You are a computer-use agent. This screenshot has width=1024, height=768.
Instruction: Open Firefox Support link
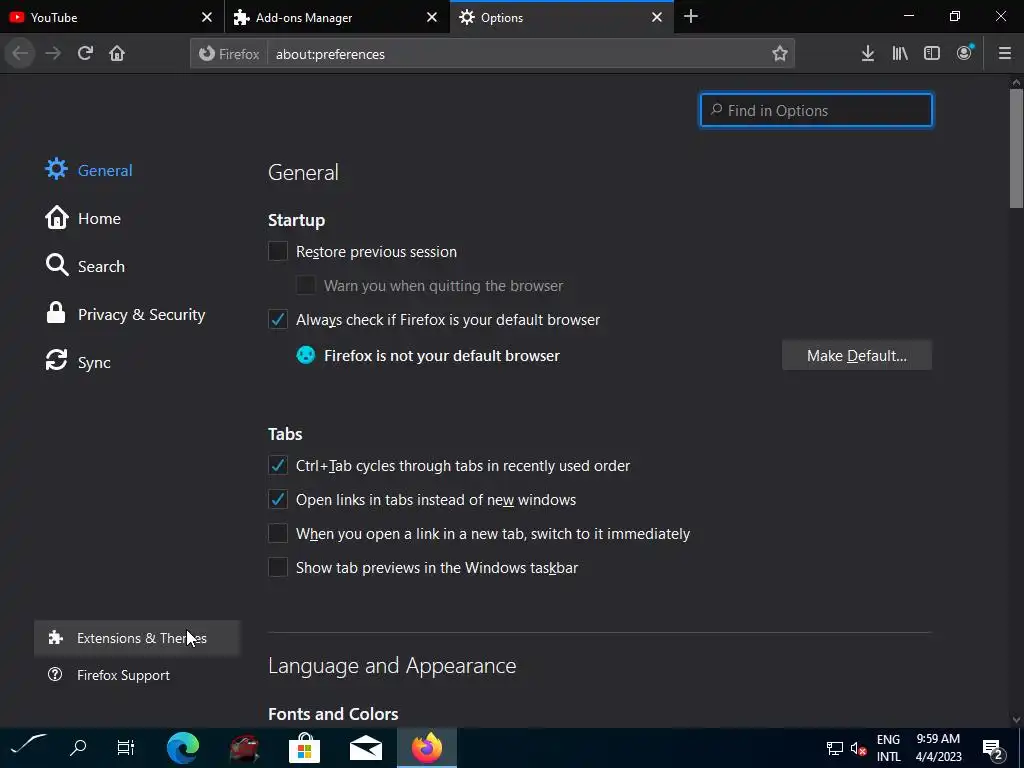(x=108, y=675)
